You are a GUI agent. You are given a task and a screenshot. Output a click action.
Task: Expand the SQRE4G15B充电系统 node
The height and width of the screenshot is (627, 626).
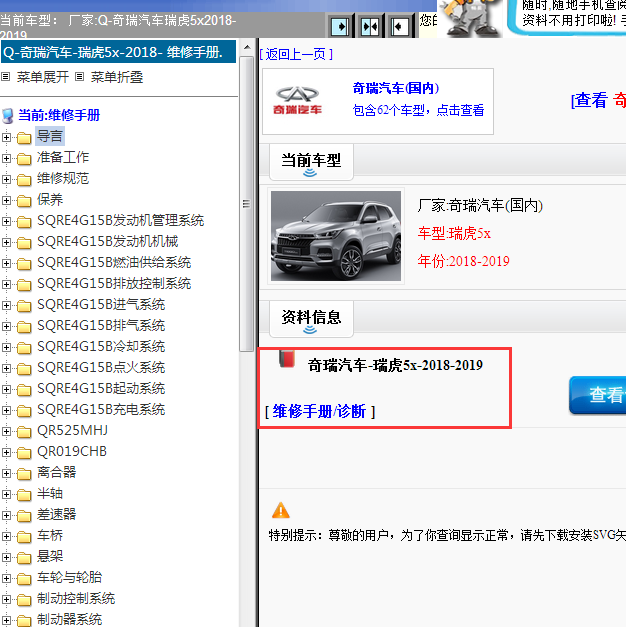[6, 410]
